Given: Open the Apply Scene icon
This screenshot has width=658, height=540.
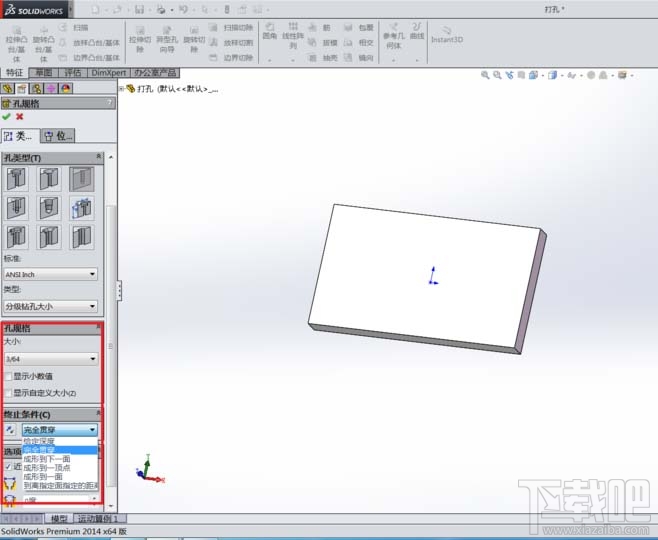Looking at the screenshot, I should pos(603,75).
